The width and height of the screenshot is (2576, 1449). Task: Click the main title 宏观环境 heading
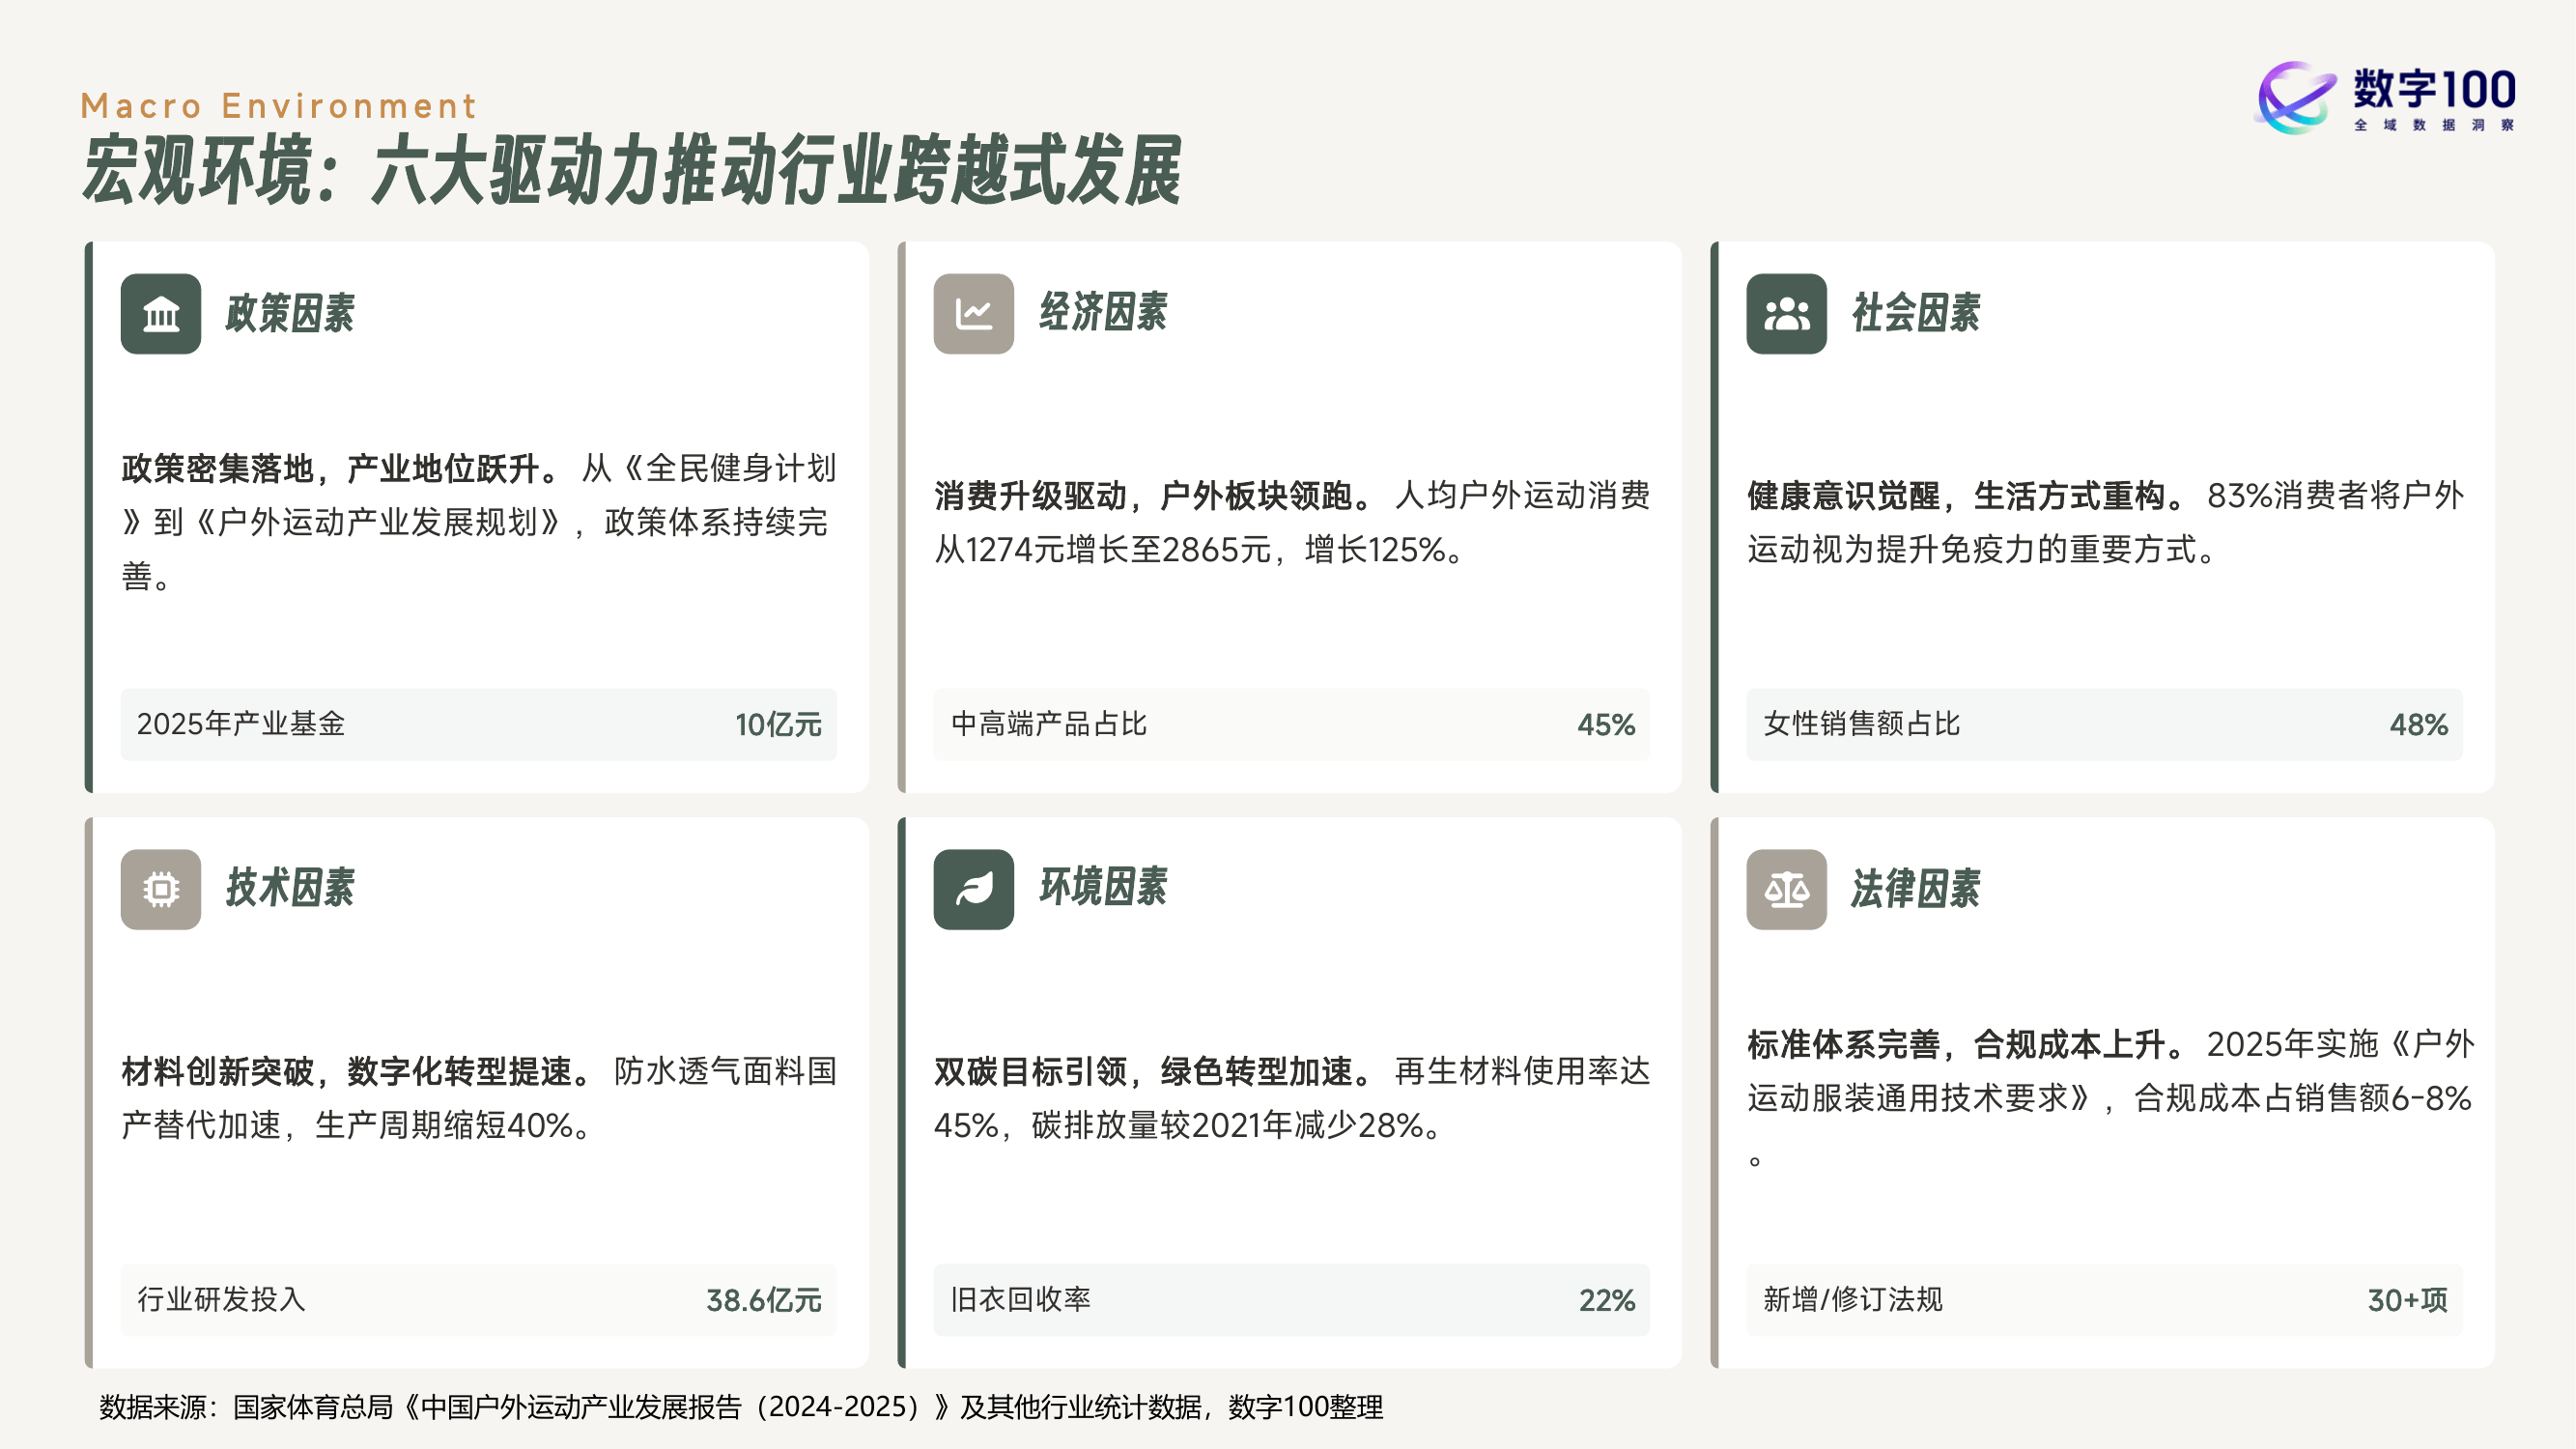pos(632,172)
